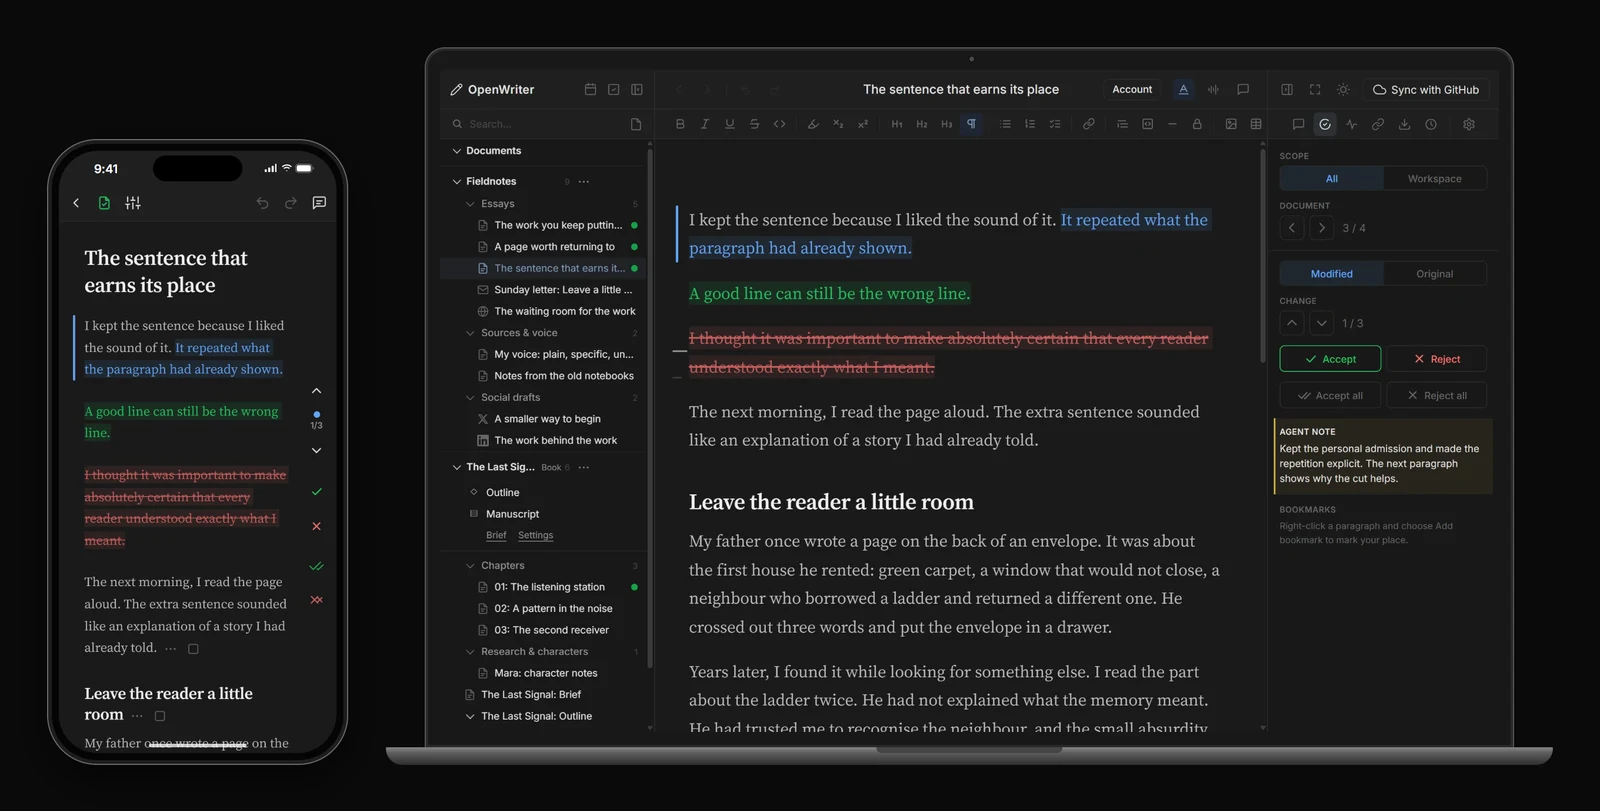Image resolution: width=1600 pixels, height=811 pixels.
Task: Toggle the text styling A button
Action: (1184, 89)
